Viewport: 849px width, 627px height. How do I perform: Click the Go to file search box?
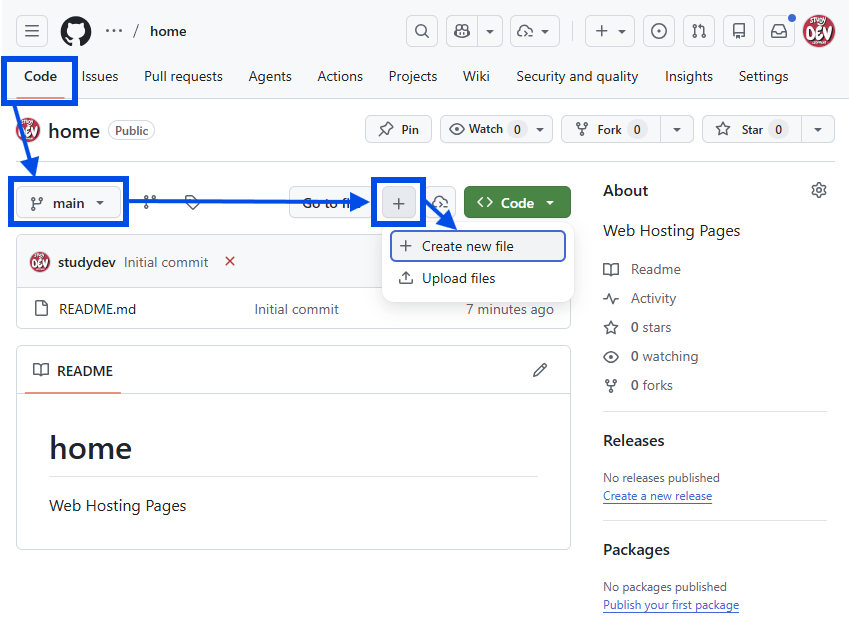(330, 203)
